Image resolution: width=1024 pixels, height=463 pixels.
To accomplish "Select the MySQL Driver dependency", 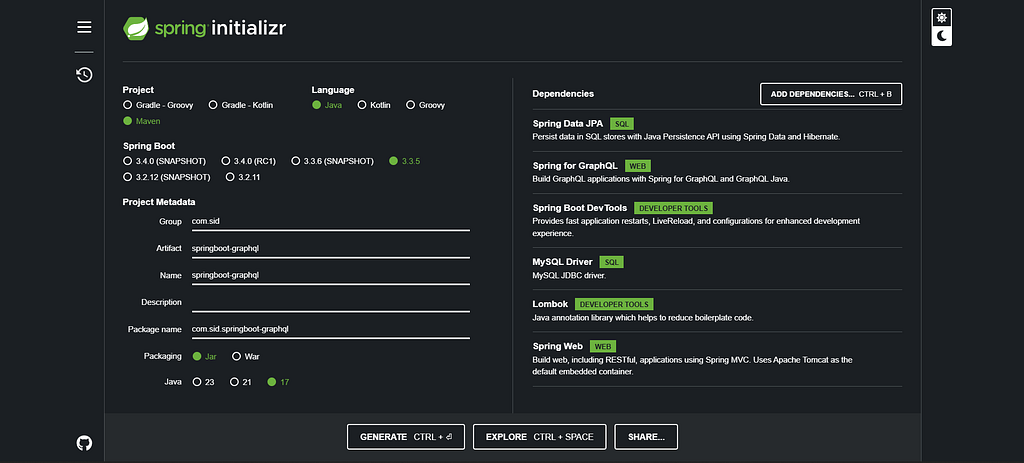I will click(717, 268).
